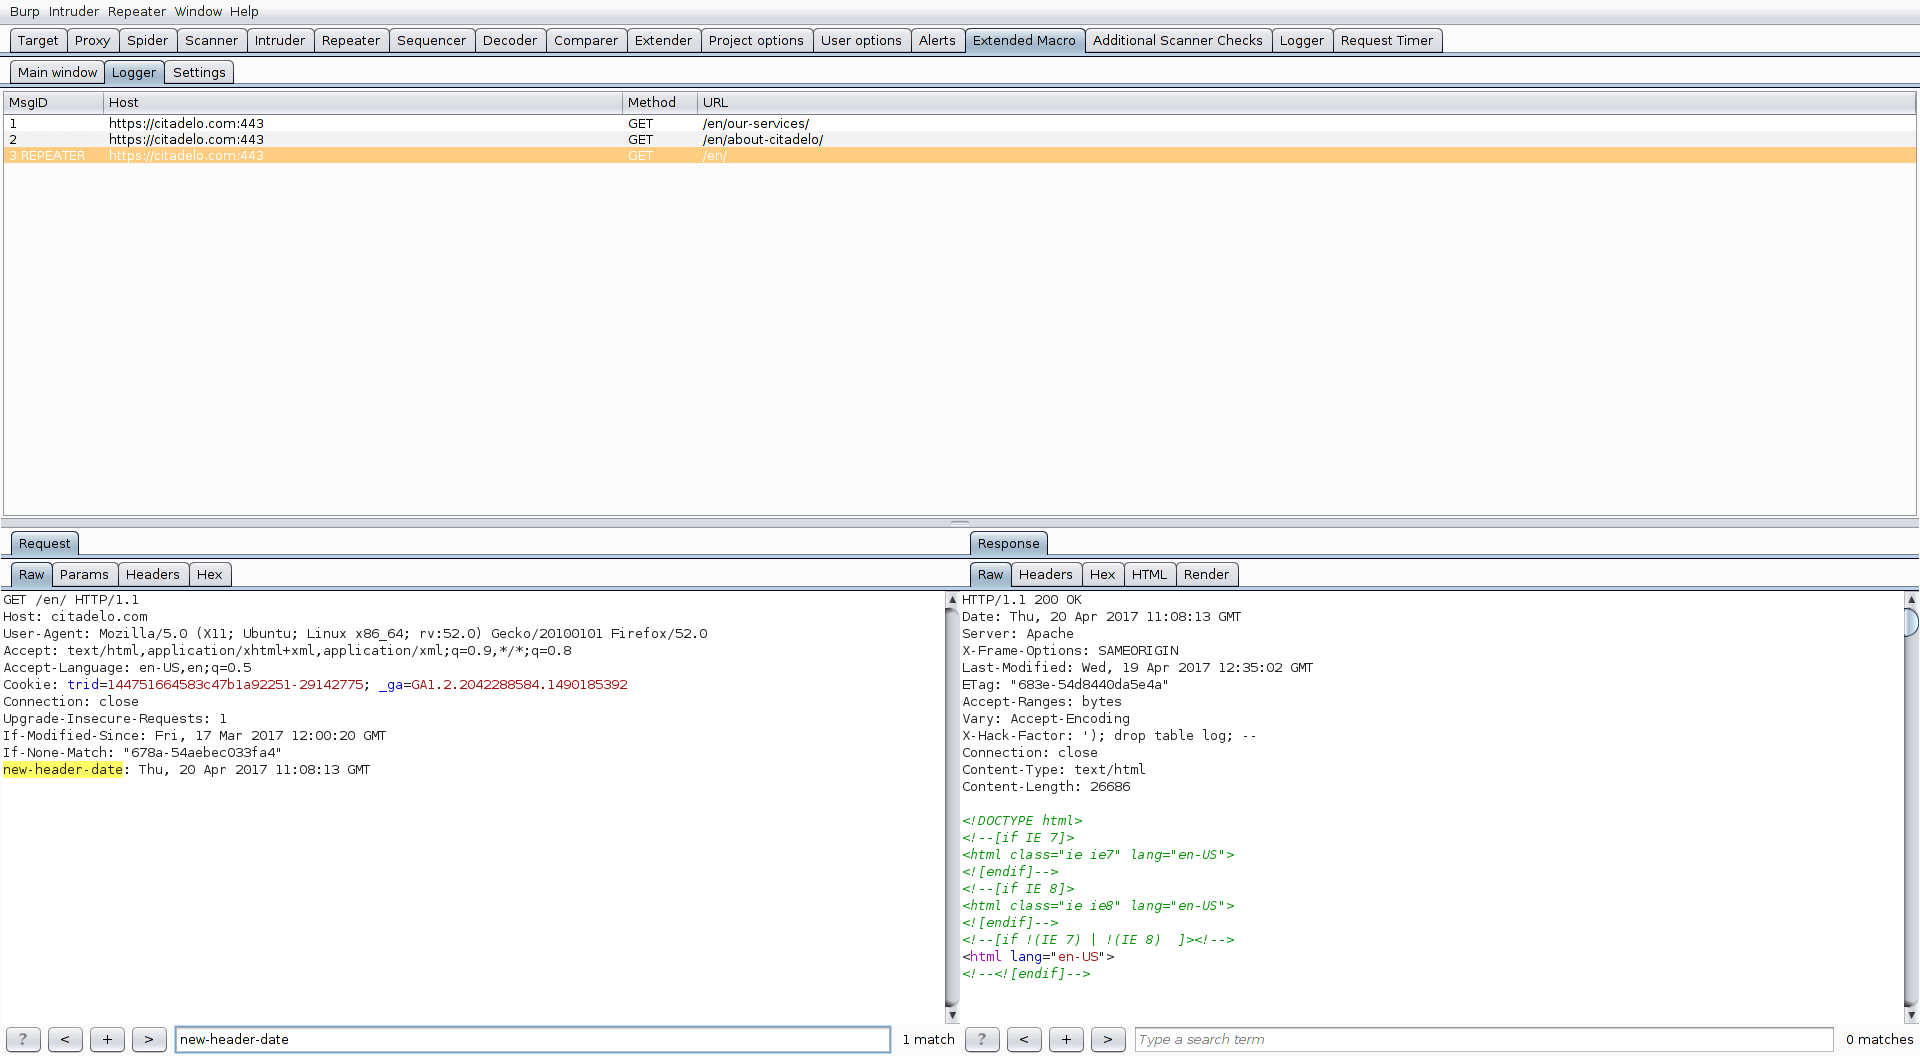1920x1056 pixels.
Task: Open the Repeater menu
Action: [x=136, y=11]
